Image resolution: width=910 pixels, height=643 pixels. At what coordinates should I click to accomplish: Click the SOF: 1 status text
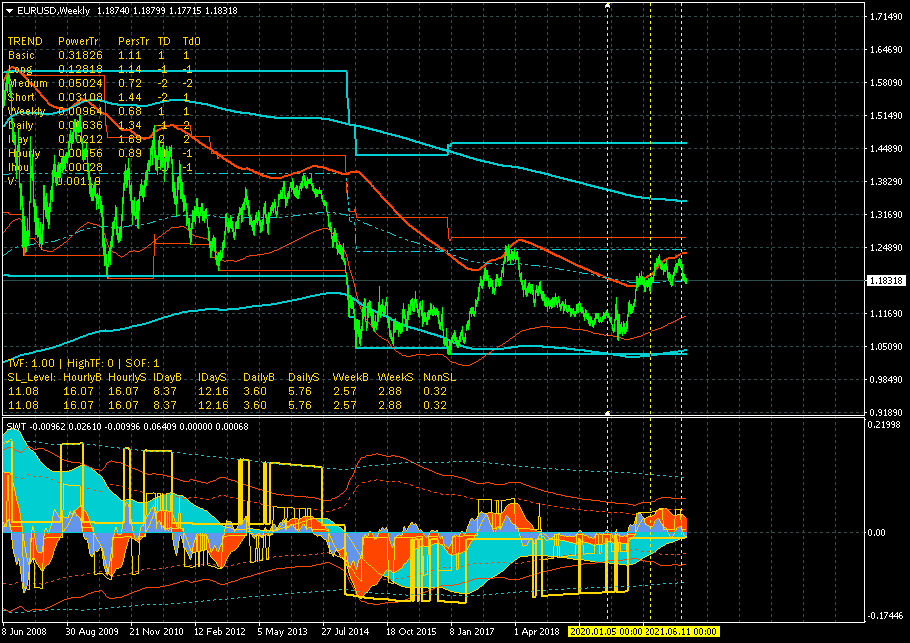click(142, 363)
